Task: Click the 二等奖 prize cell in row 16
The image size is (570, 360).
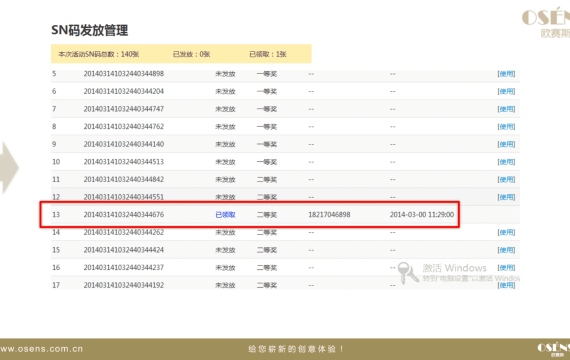Action: coord(267,268)
